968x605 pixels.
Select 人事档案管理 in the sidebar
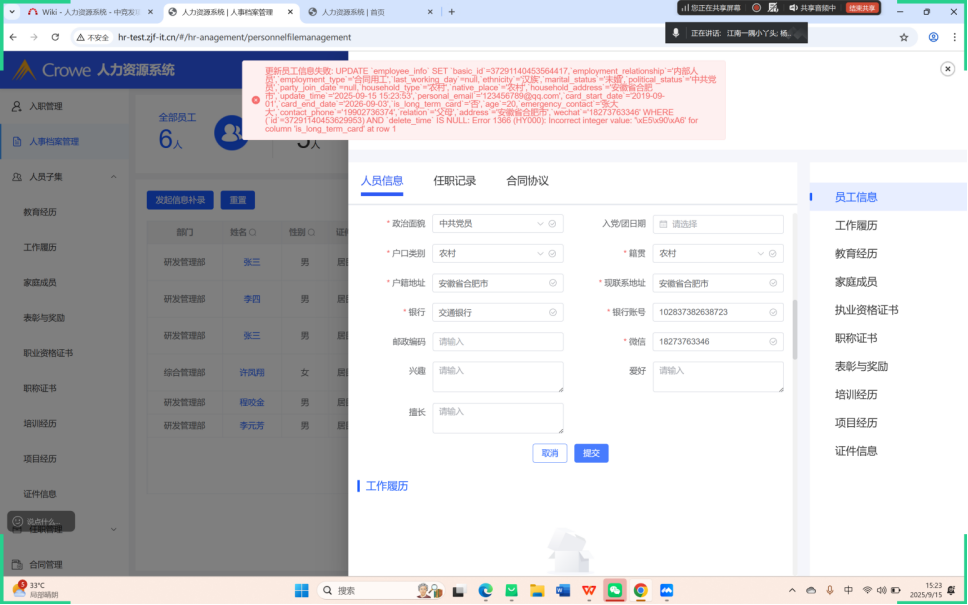tap(64, 141)
